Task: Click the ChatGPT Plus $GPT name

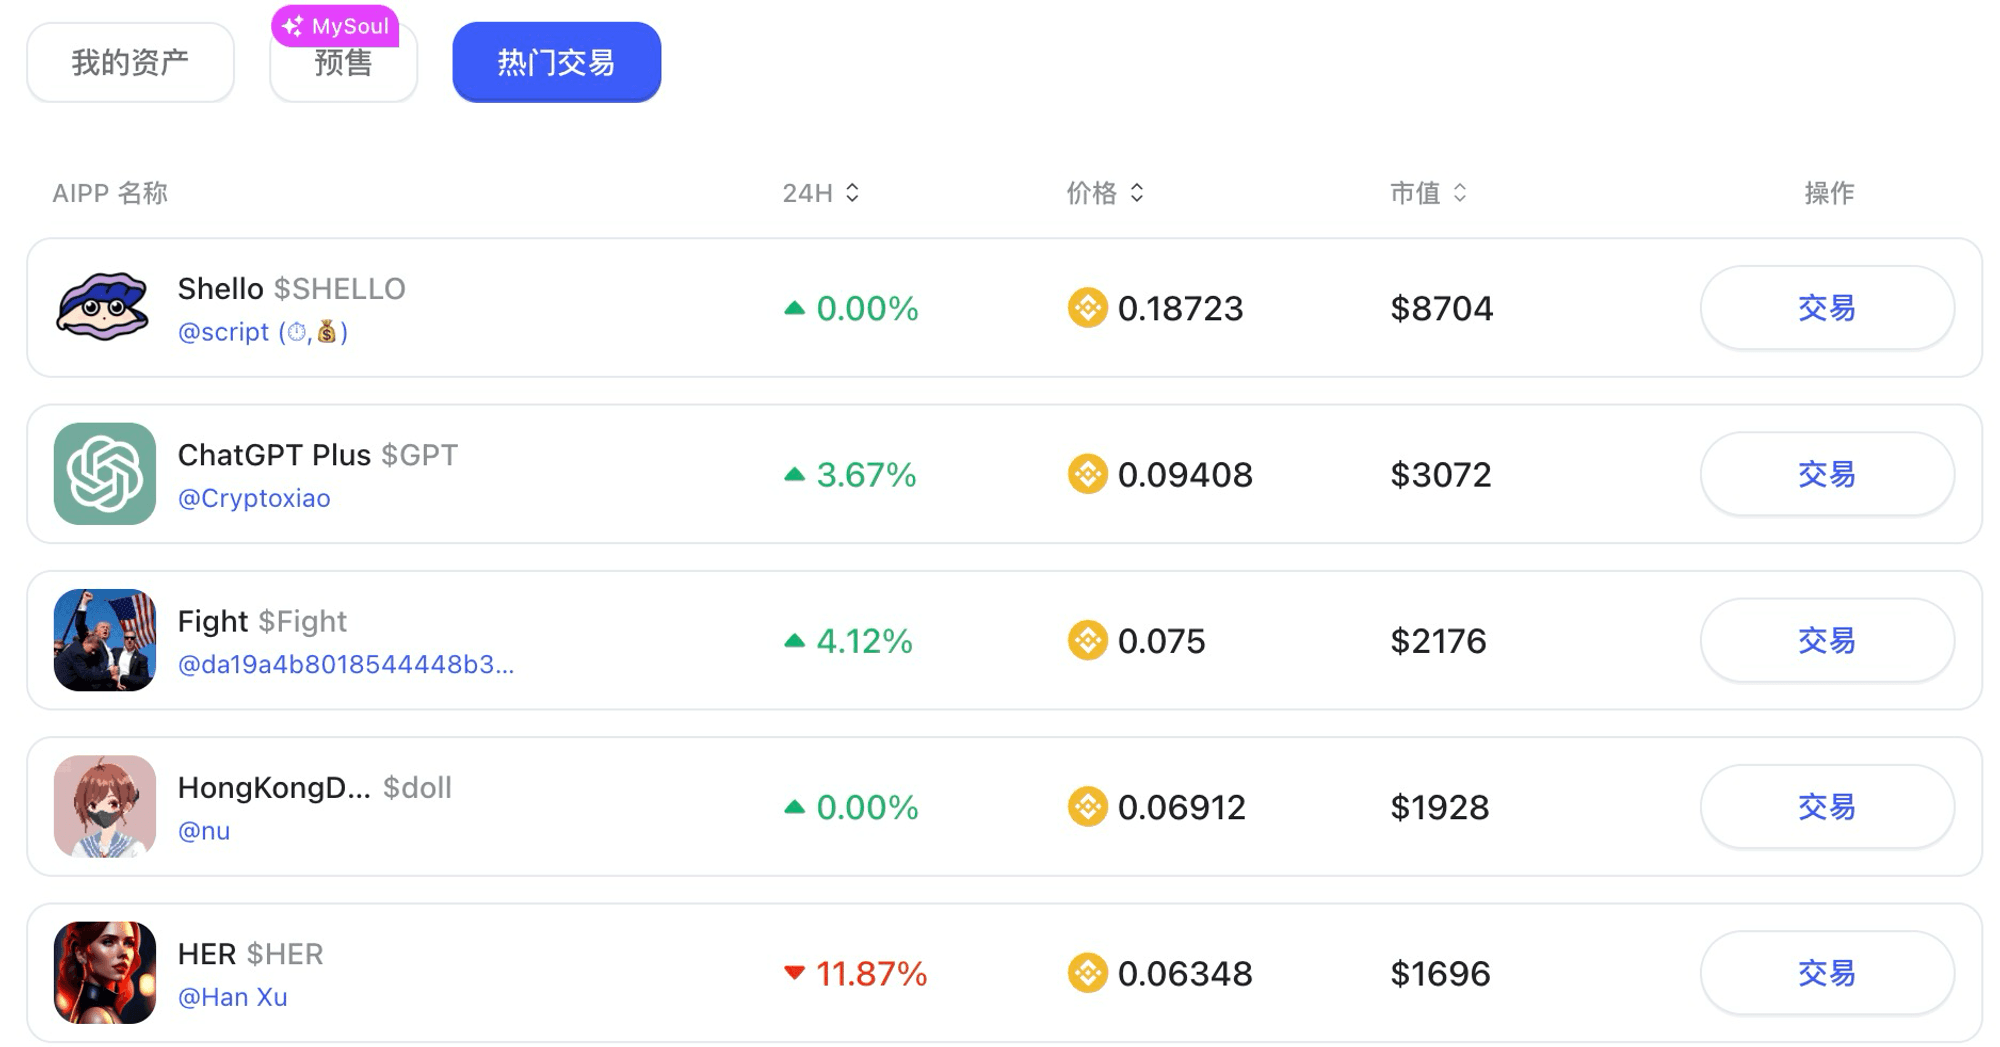Action: (318, 455)
